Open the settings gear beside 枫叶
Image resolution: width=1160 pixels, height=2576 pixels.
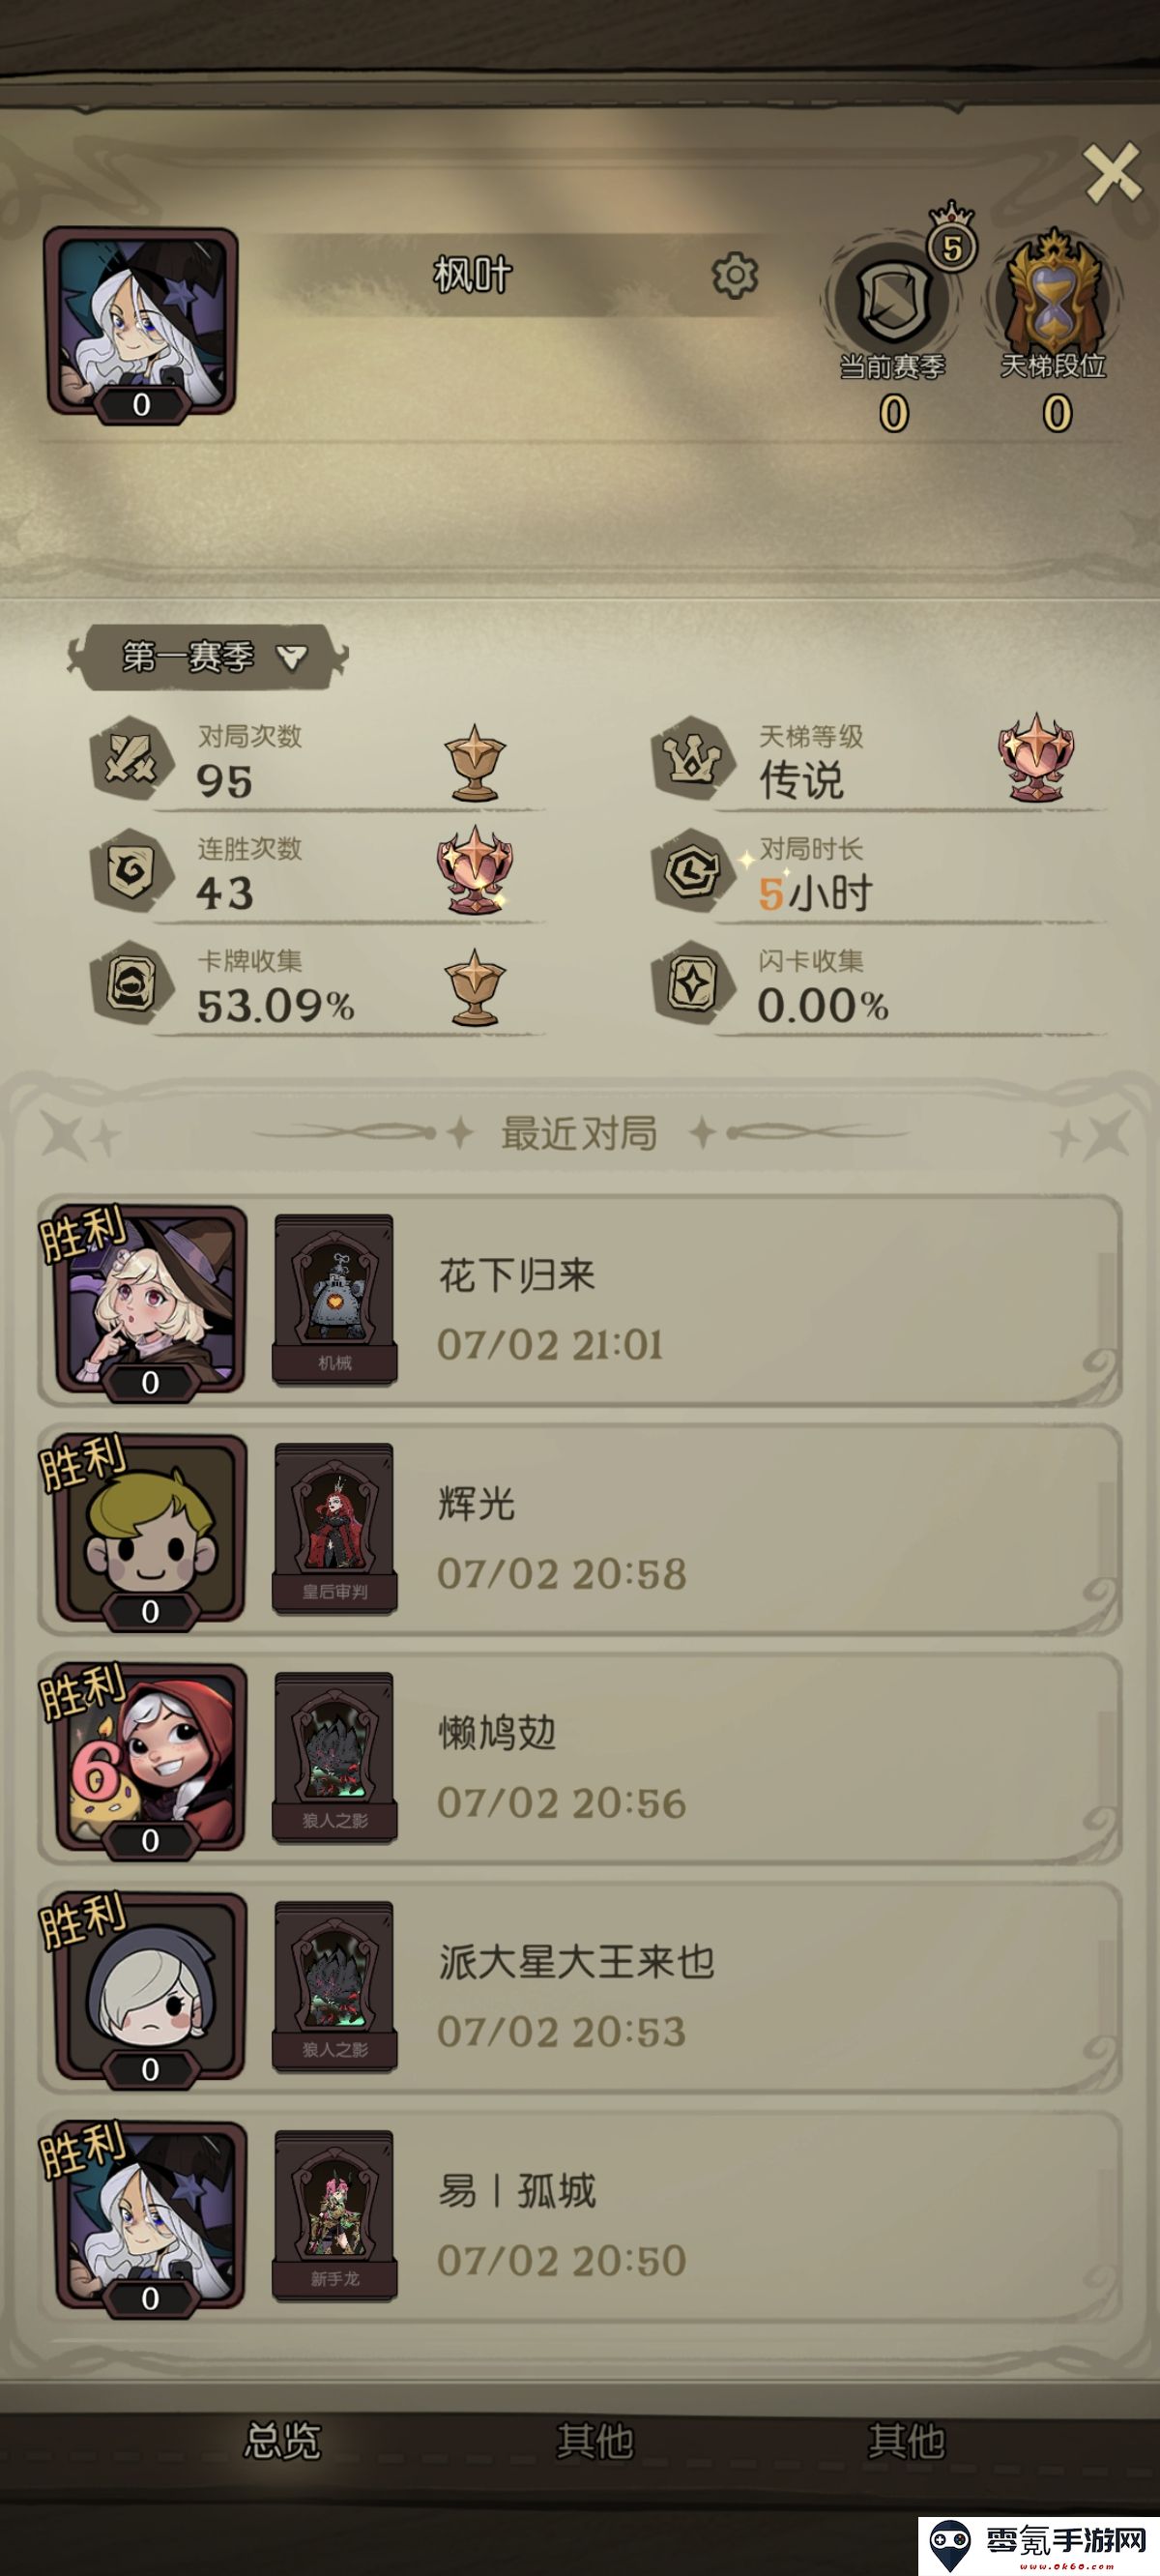735,275
